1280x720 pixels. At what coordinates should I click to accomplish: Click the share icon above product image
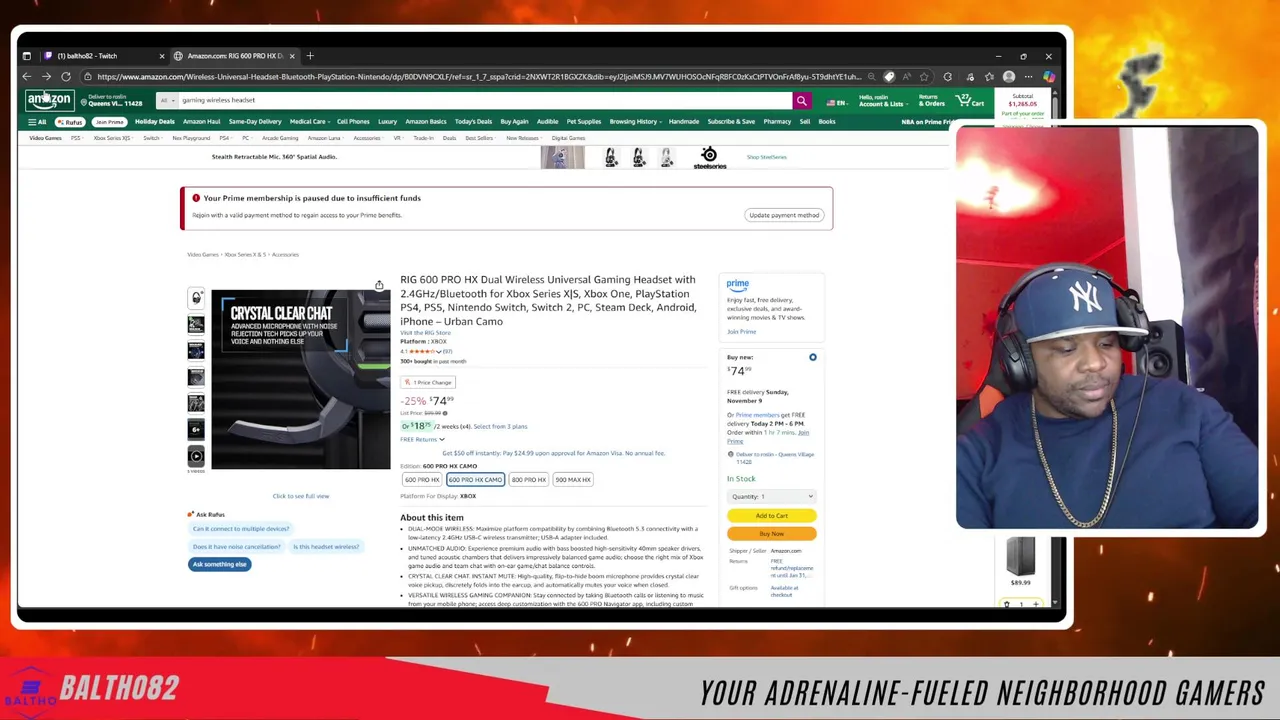(x=379, y=286)
